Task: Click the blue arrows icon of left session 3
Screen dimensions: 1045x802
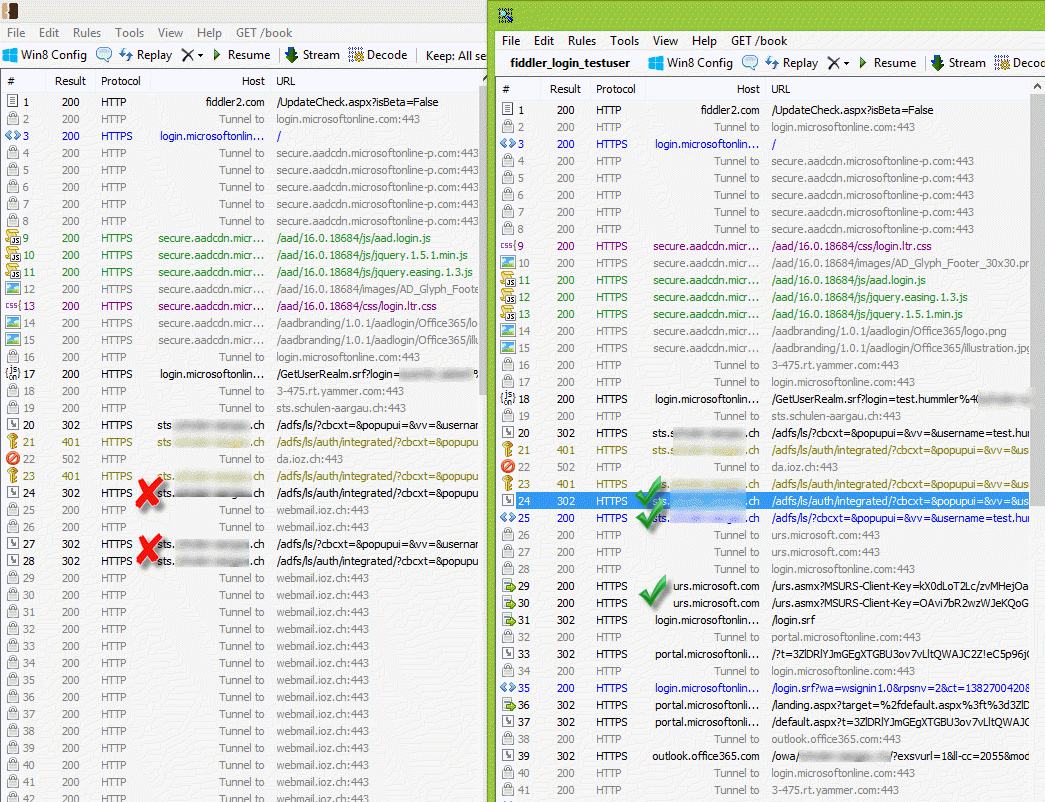Action: click(13, 135)
